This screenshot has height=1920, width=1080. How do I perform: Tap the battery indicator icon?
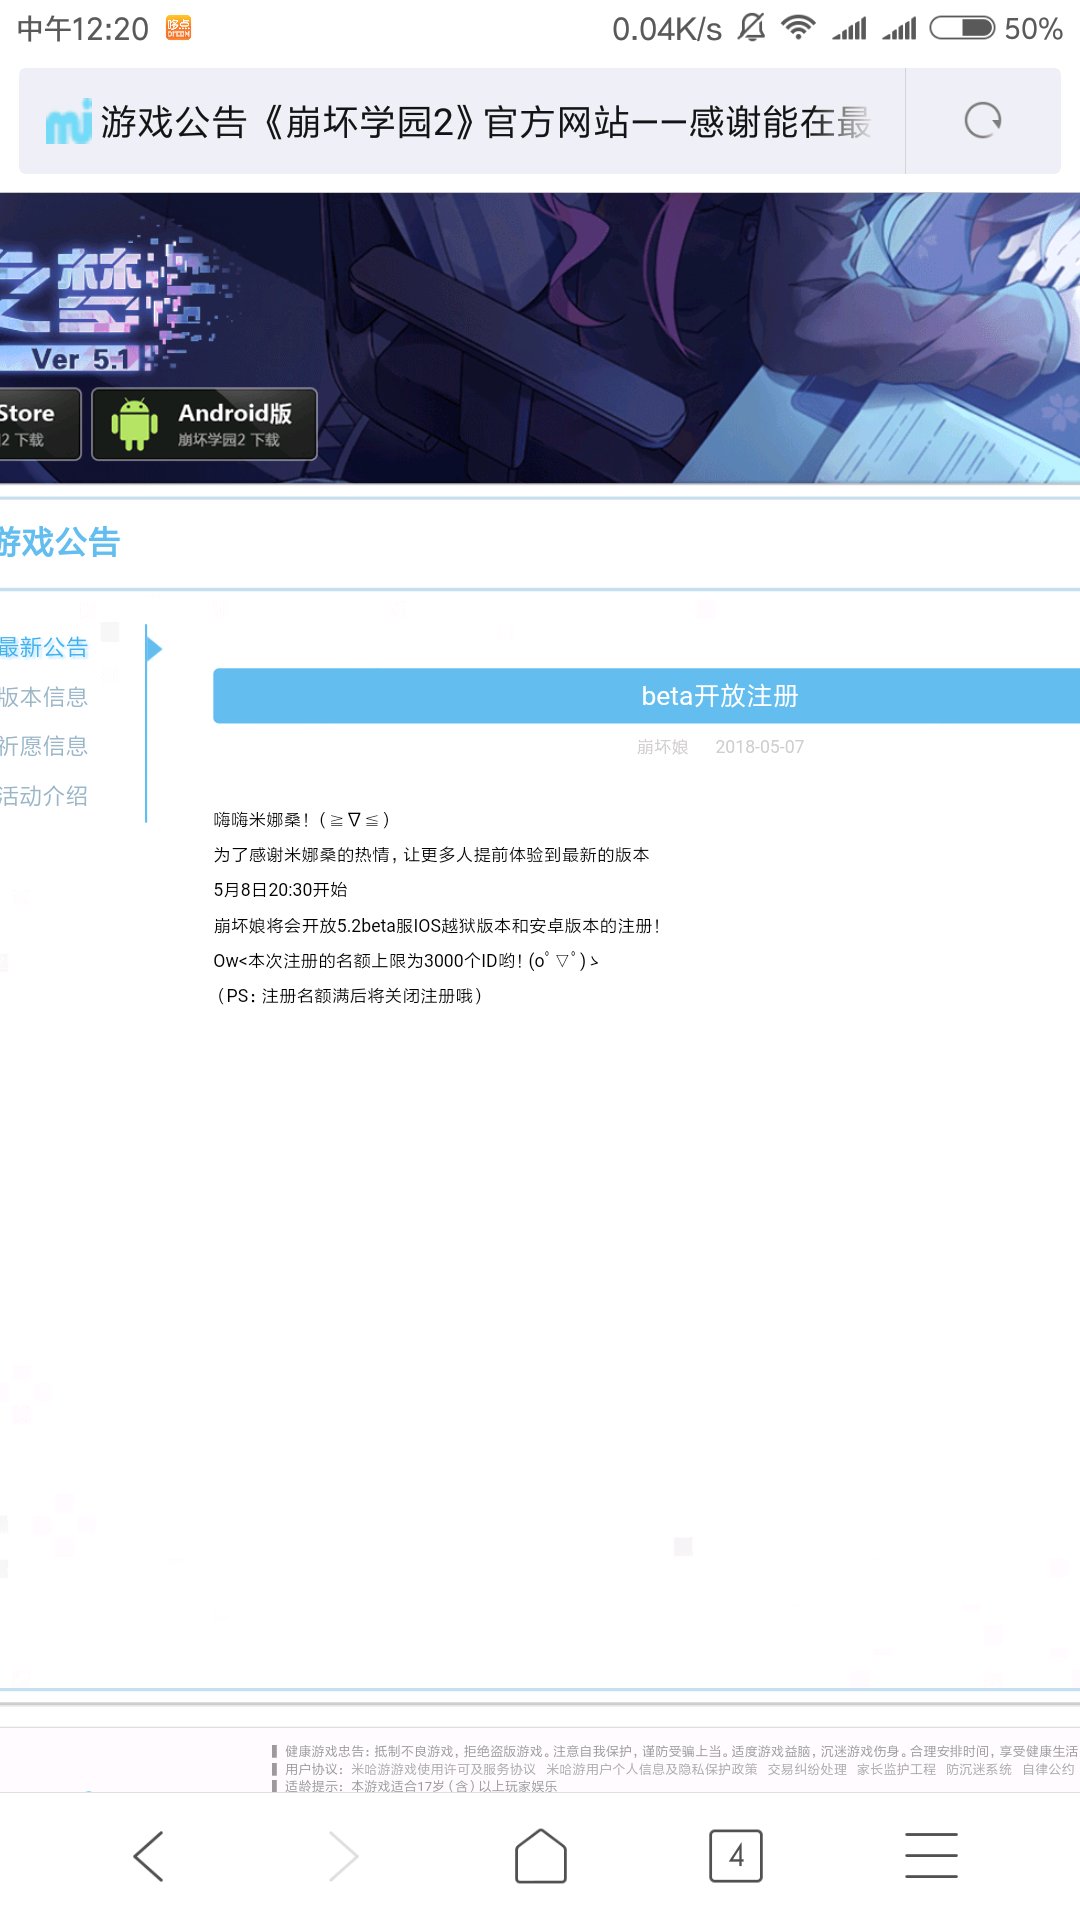click(962, 28)
